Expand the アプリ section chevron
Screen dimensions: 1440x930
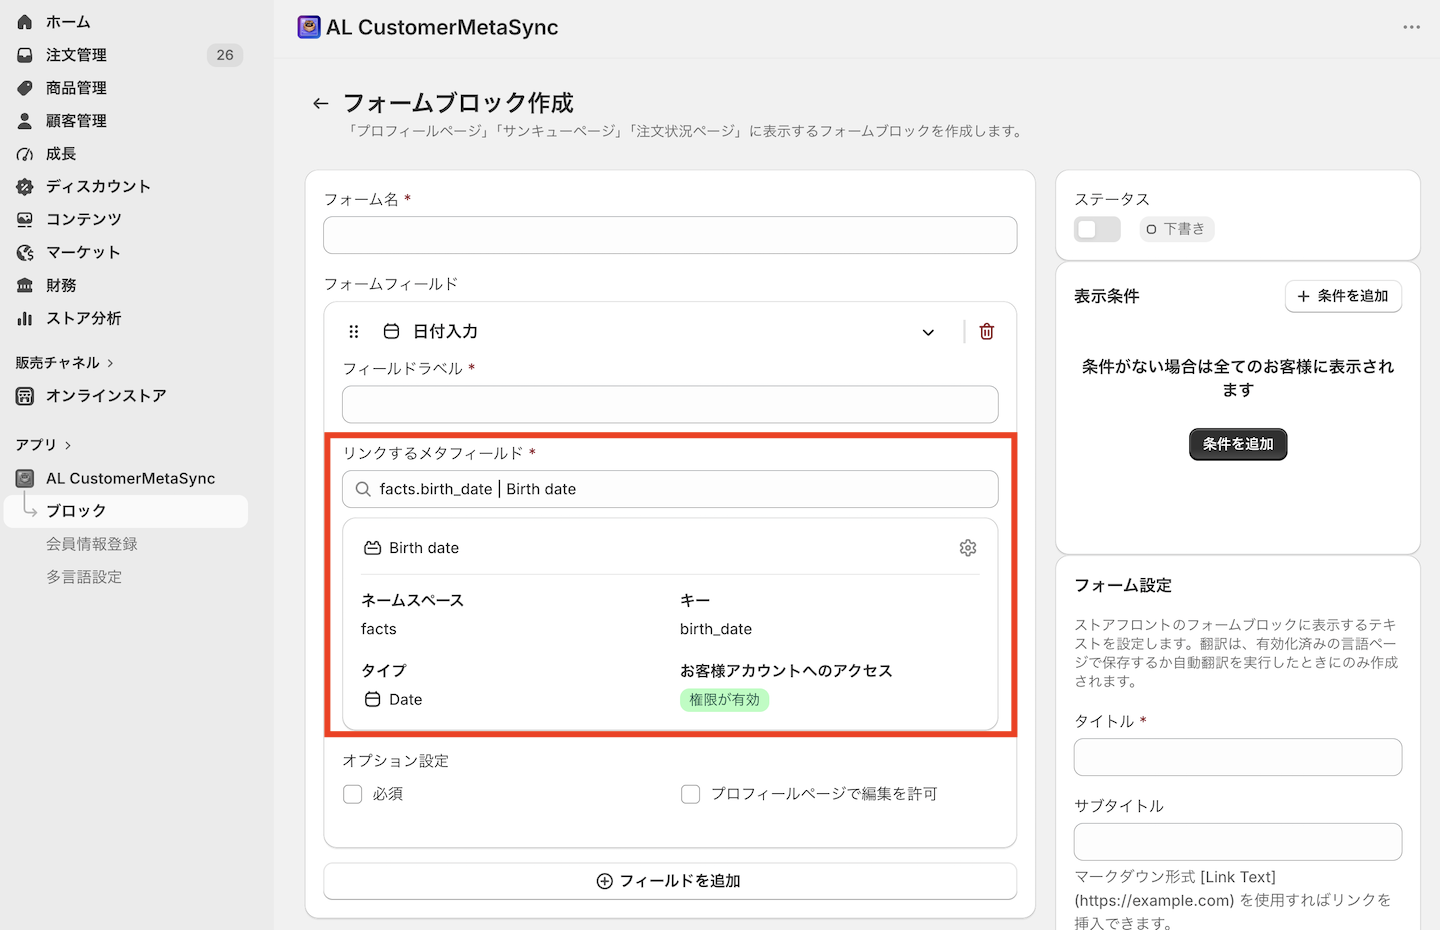pyautogui.click(x=68, y=445)
